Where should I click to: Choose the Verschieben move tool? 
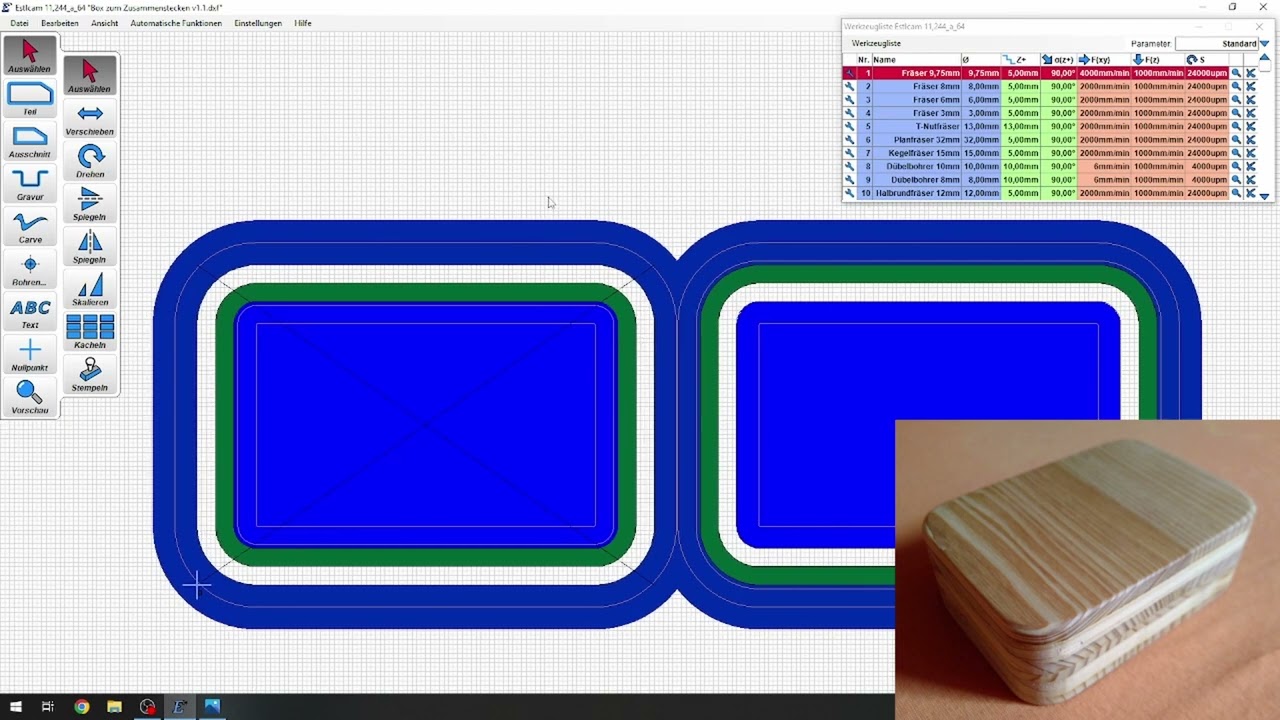90,120
